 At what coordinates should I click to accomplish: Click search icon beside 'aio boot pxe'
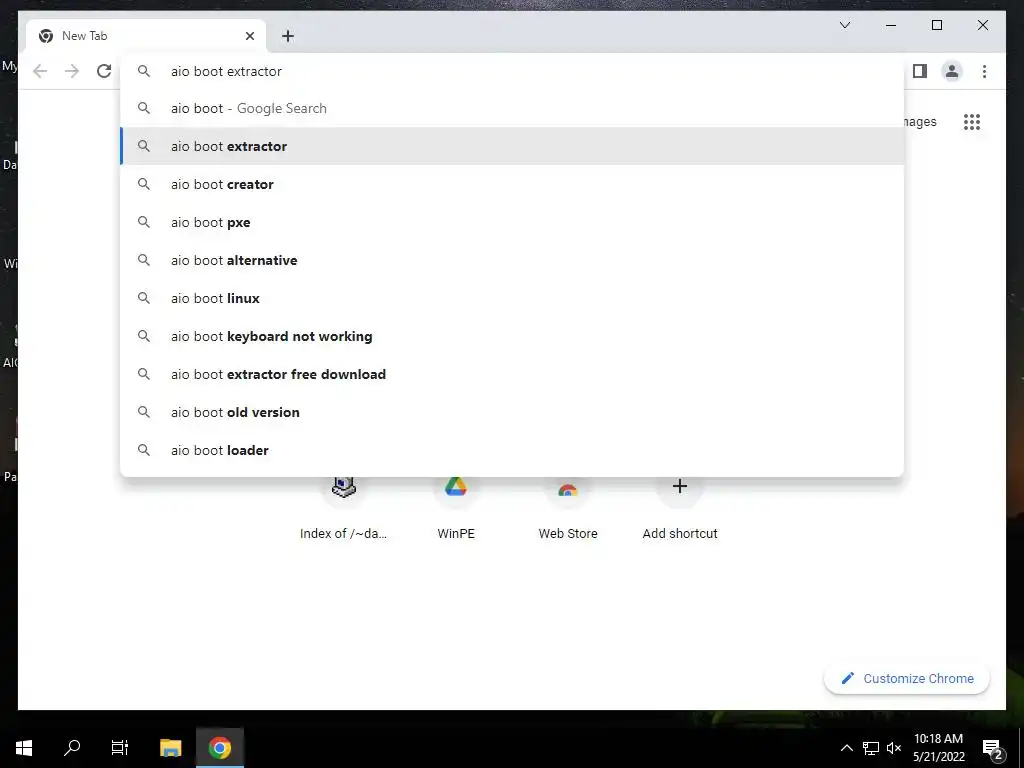pos(144,222)
